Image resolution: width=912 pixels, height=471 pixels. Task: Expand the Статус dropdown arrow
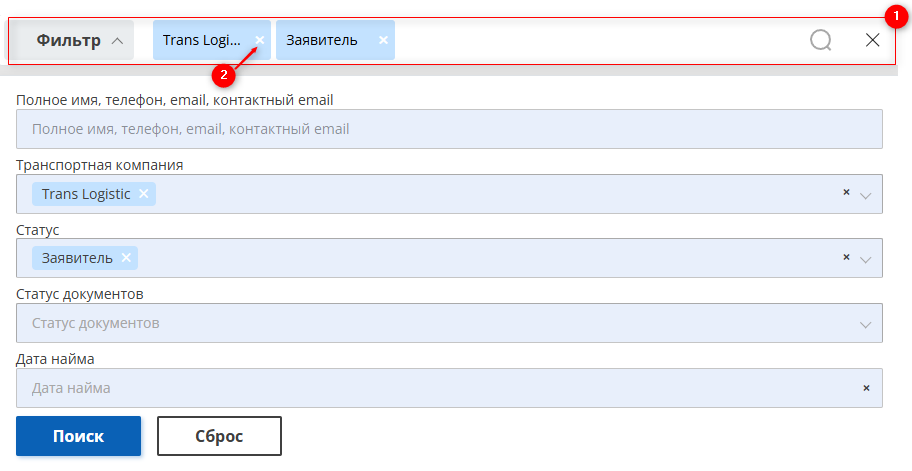(x=866, y=260)
